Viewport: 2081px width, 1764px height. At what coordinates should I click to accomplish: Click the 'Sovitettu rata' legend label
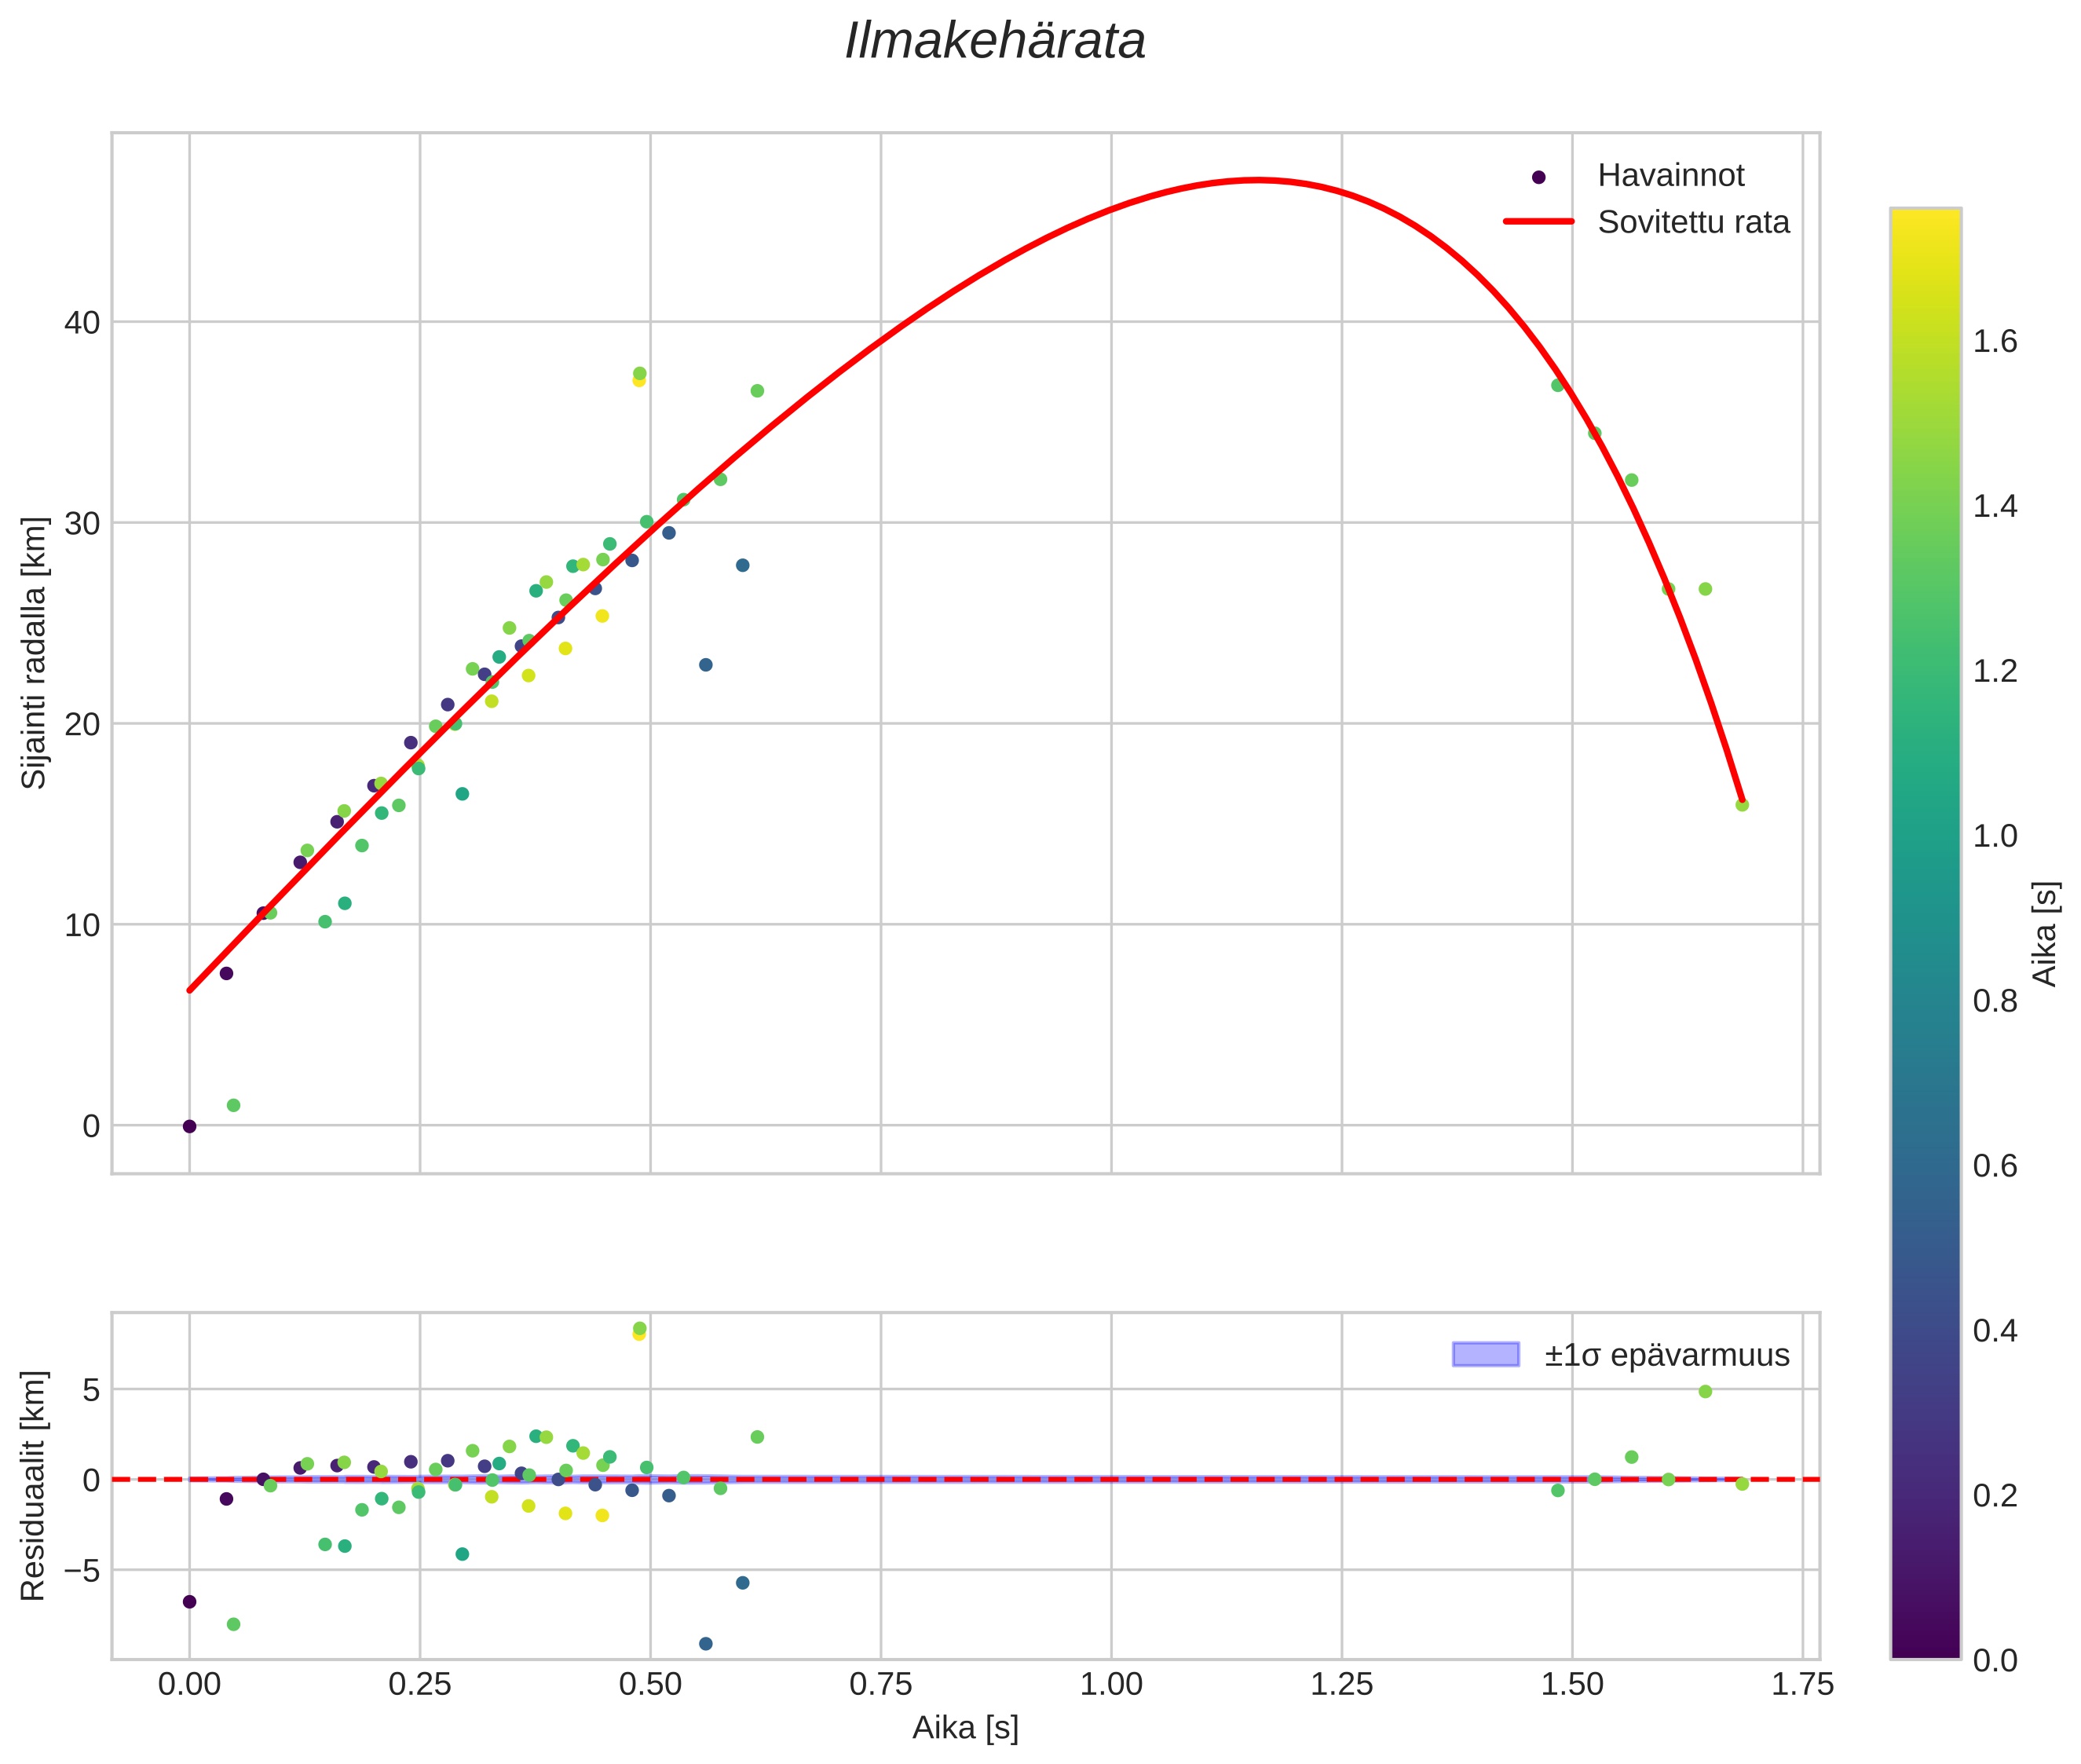(1693, 222)
